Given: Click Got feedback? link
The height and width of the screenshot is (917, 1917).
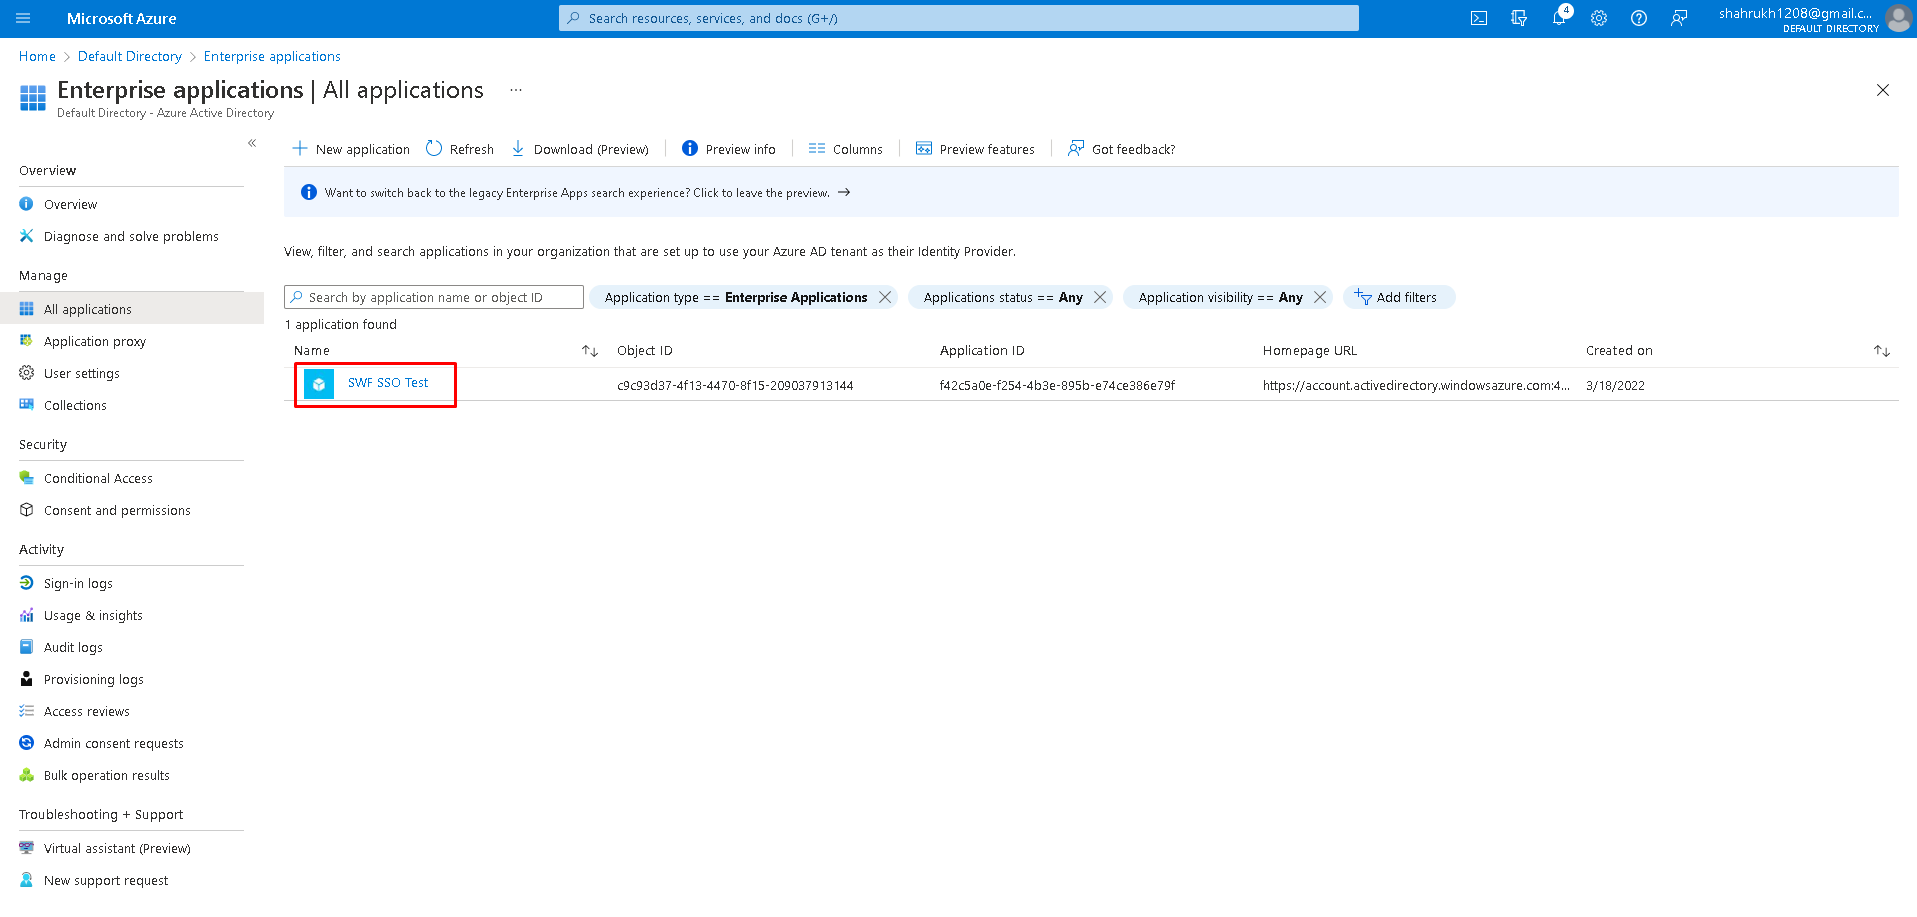Looking at the screenshot, I should (1122, 149).
